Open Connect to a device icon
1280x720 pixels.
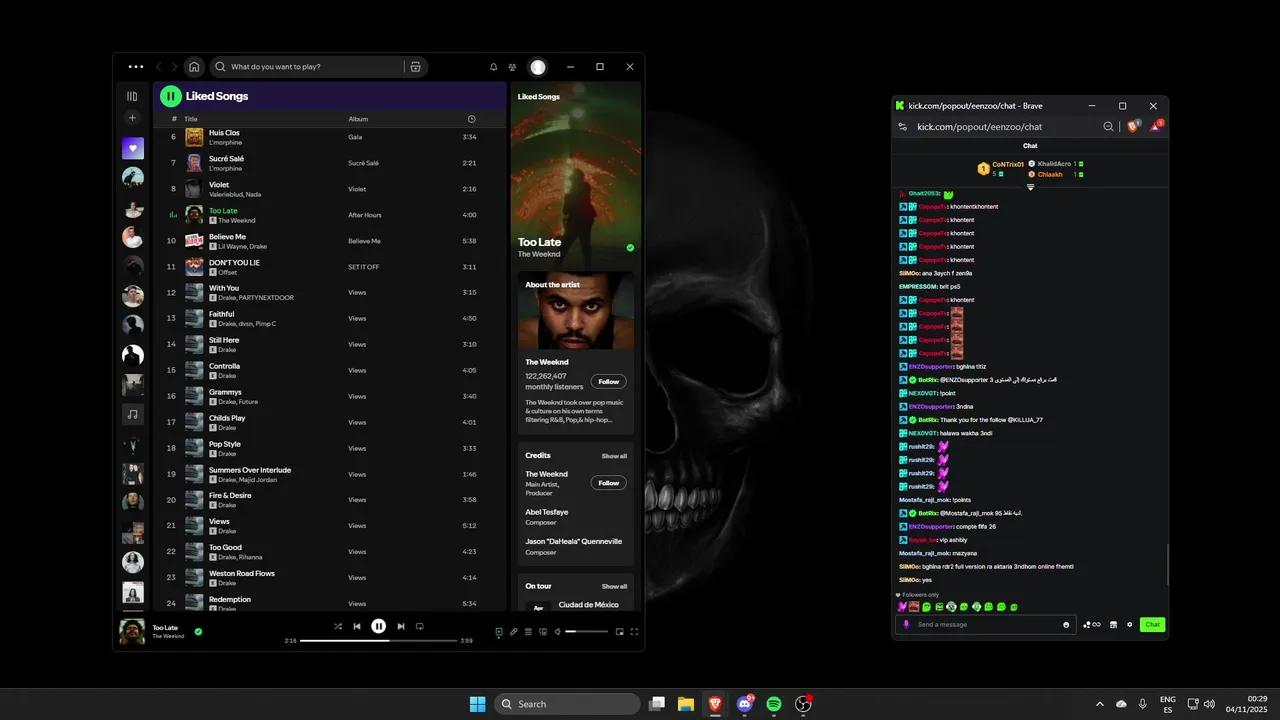pos(543,631)
